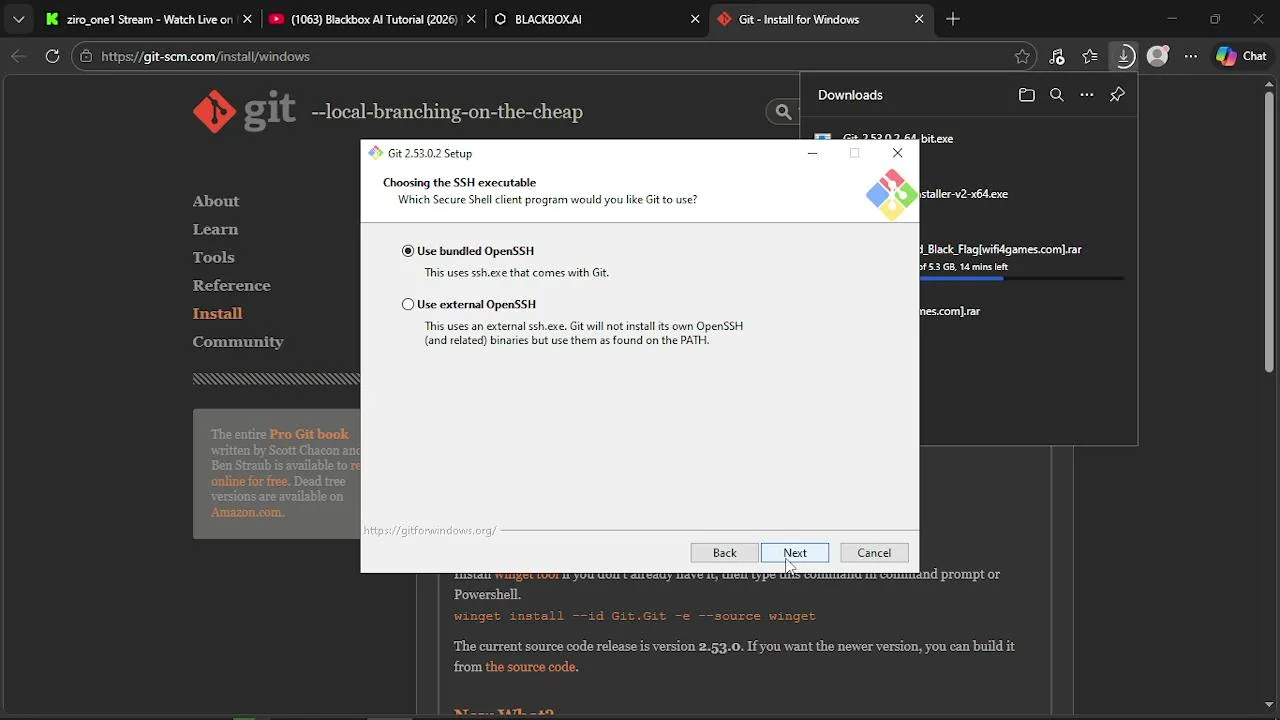Toggle the Downloads toolbar button

tap(1124, 56)
